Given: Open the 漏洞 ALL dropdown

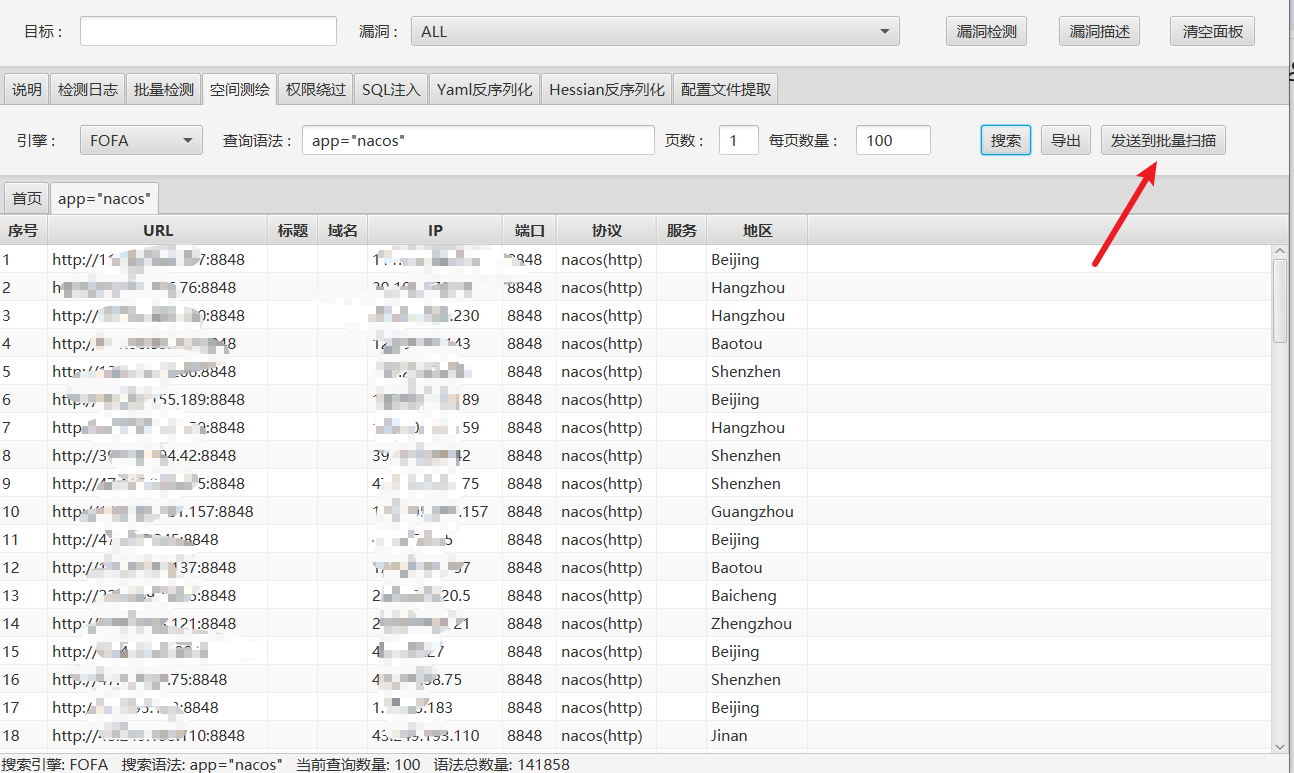Looking at the screenshot, I should pos(655,30).
